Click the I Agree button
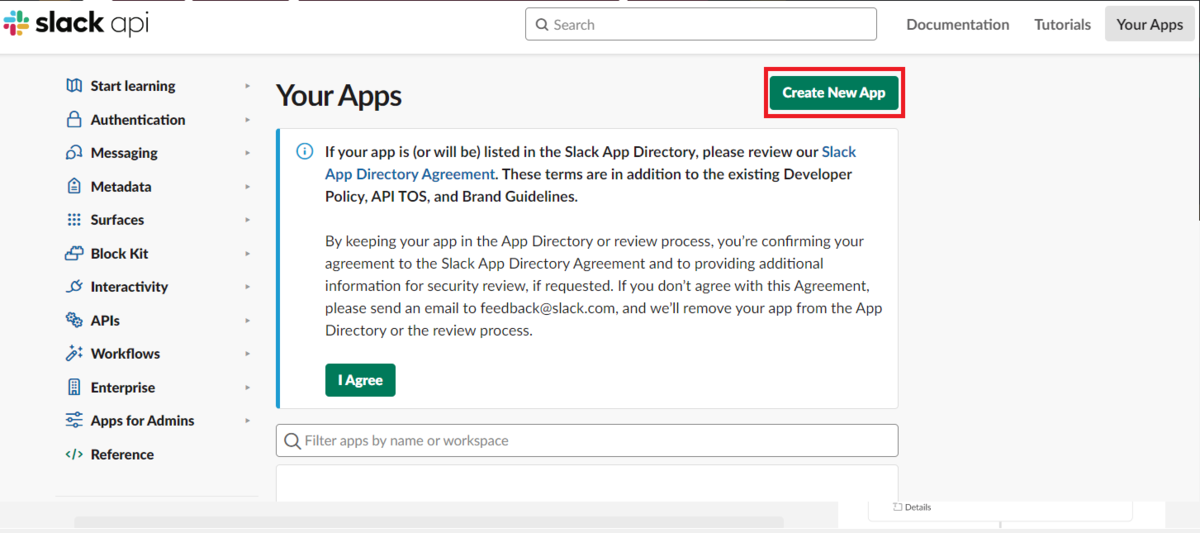Screen dimensions: 1200x533 tap(360, 380)
